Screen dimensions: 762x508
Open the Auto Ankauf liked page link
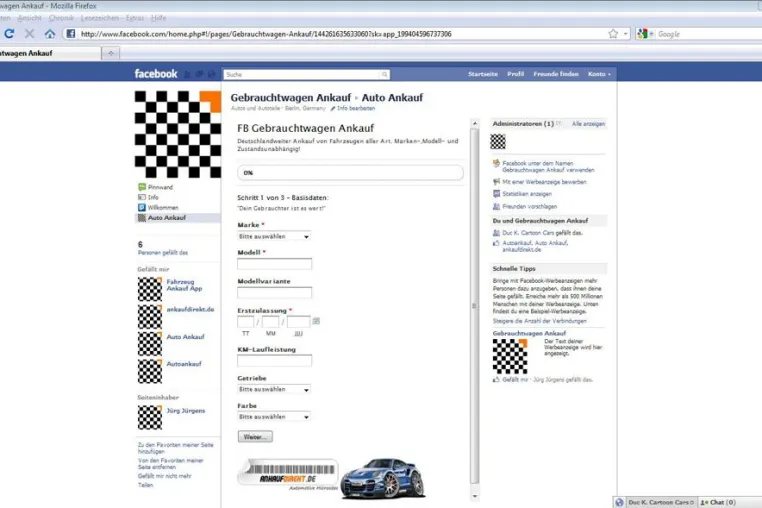(x=186, y=336)
